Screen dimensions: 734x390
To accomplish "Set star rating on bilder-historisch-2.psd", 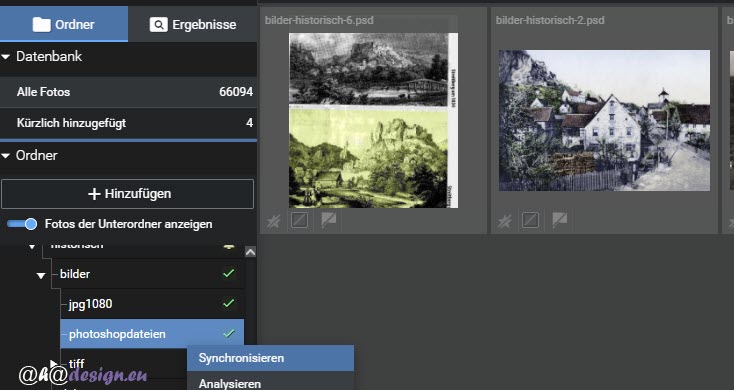I will pos(505,221).
